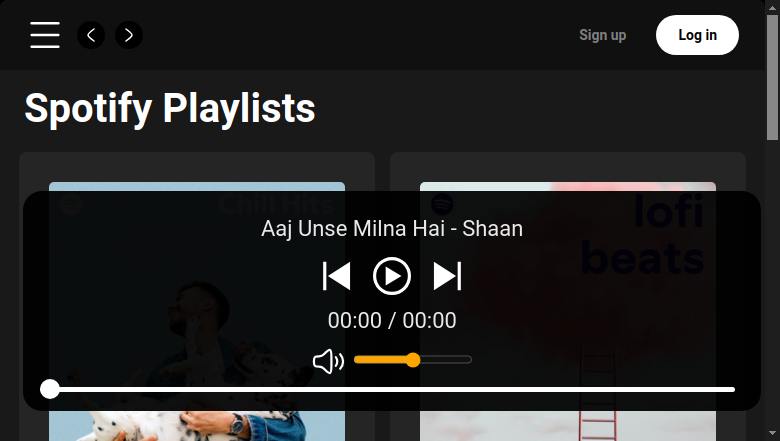The image size is (780, 441).
Task: Click the Sign up link
Action: pos(602,35)
